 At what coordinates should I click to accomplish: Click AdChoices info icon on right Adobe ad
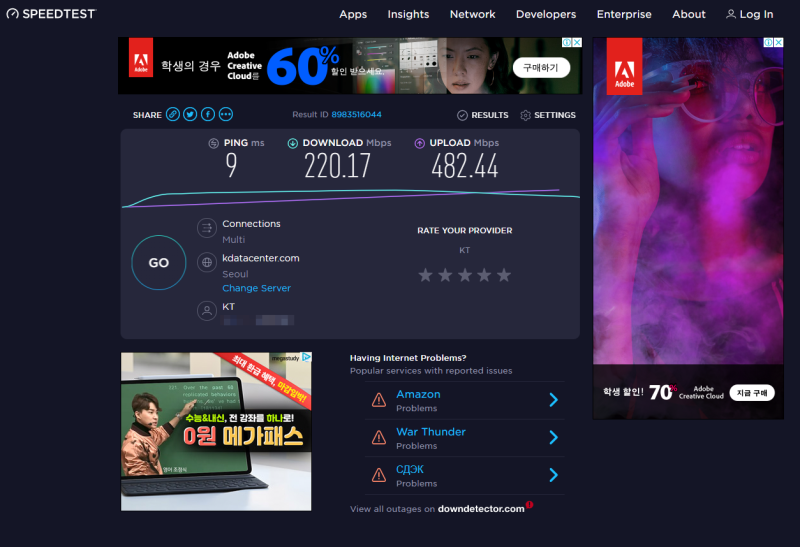click(x=768, y=42)
